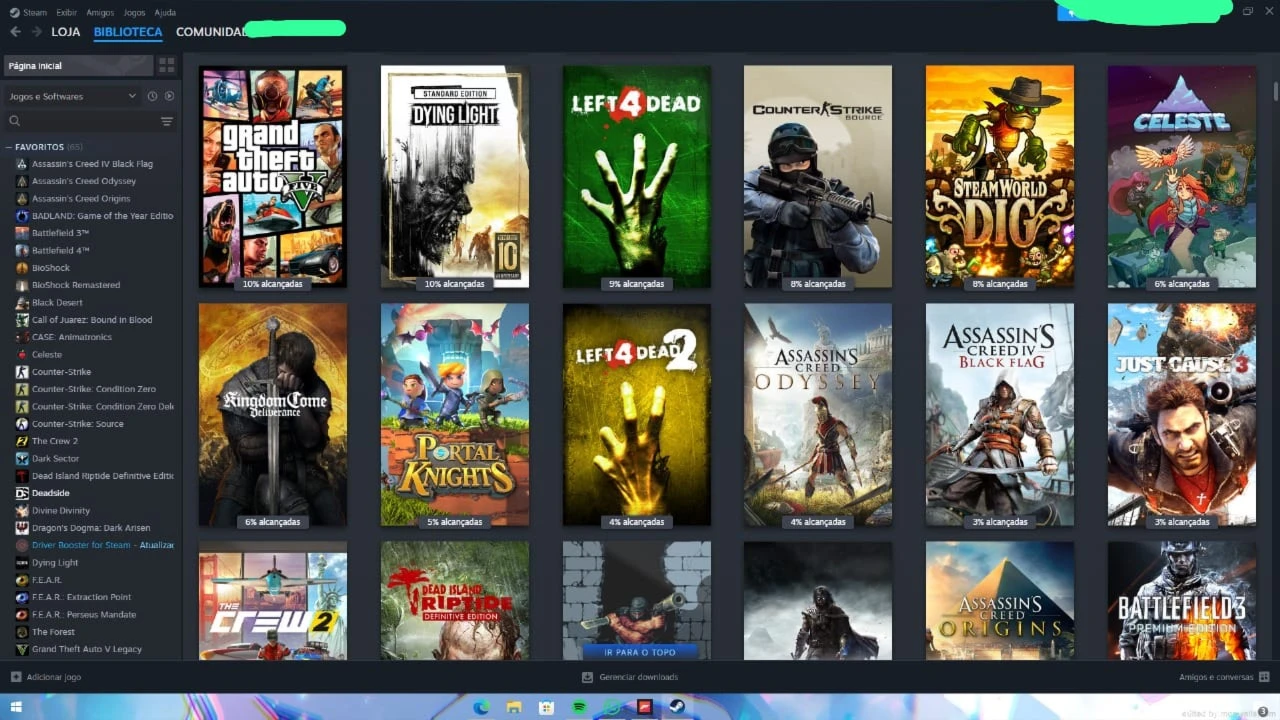
Task: Click the library vertical scrollbar
Action: coord(1275,90)
